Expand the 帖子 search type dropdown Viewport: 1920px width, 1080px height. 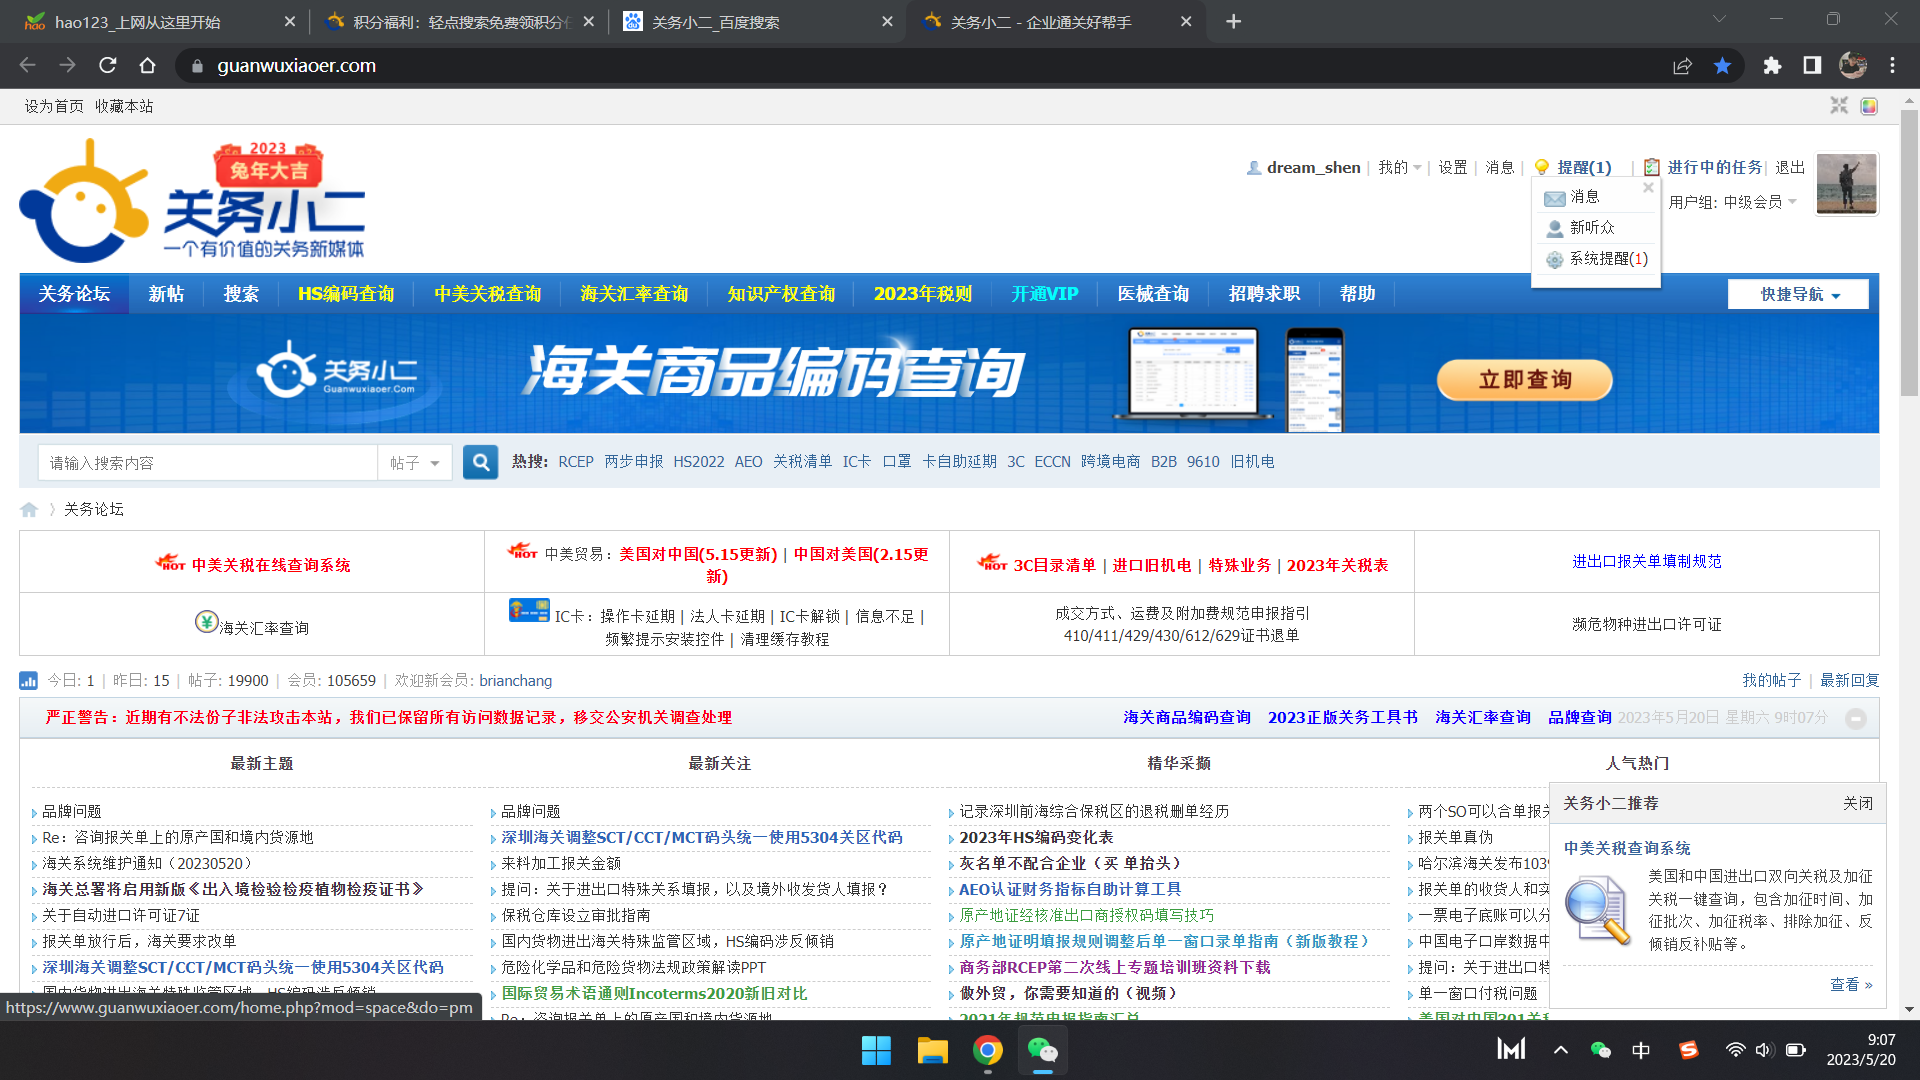tap(415, 463)
